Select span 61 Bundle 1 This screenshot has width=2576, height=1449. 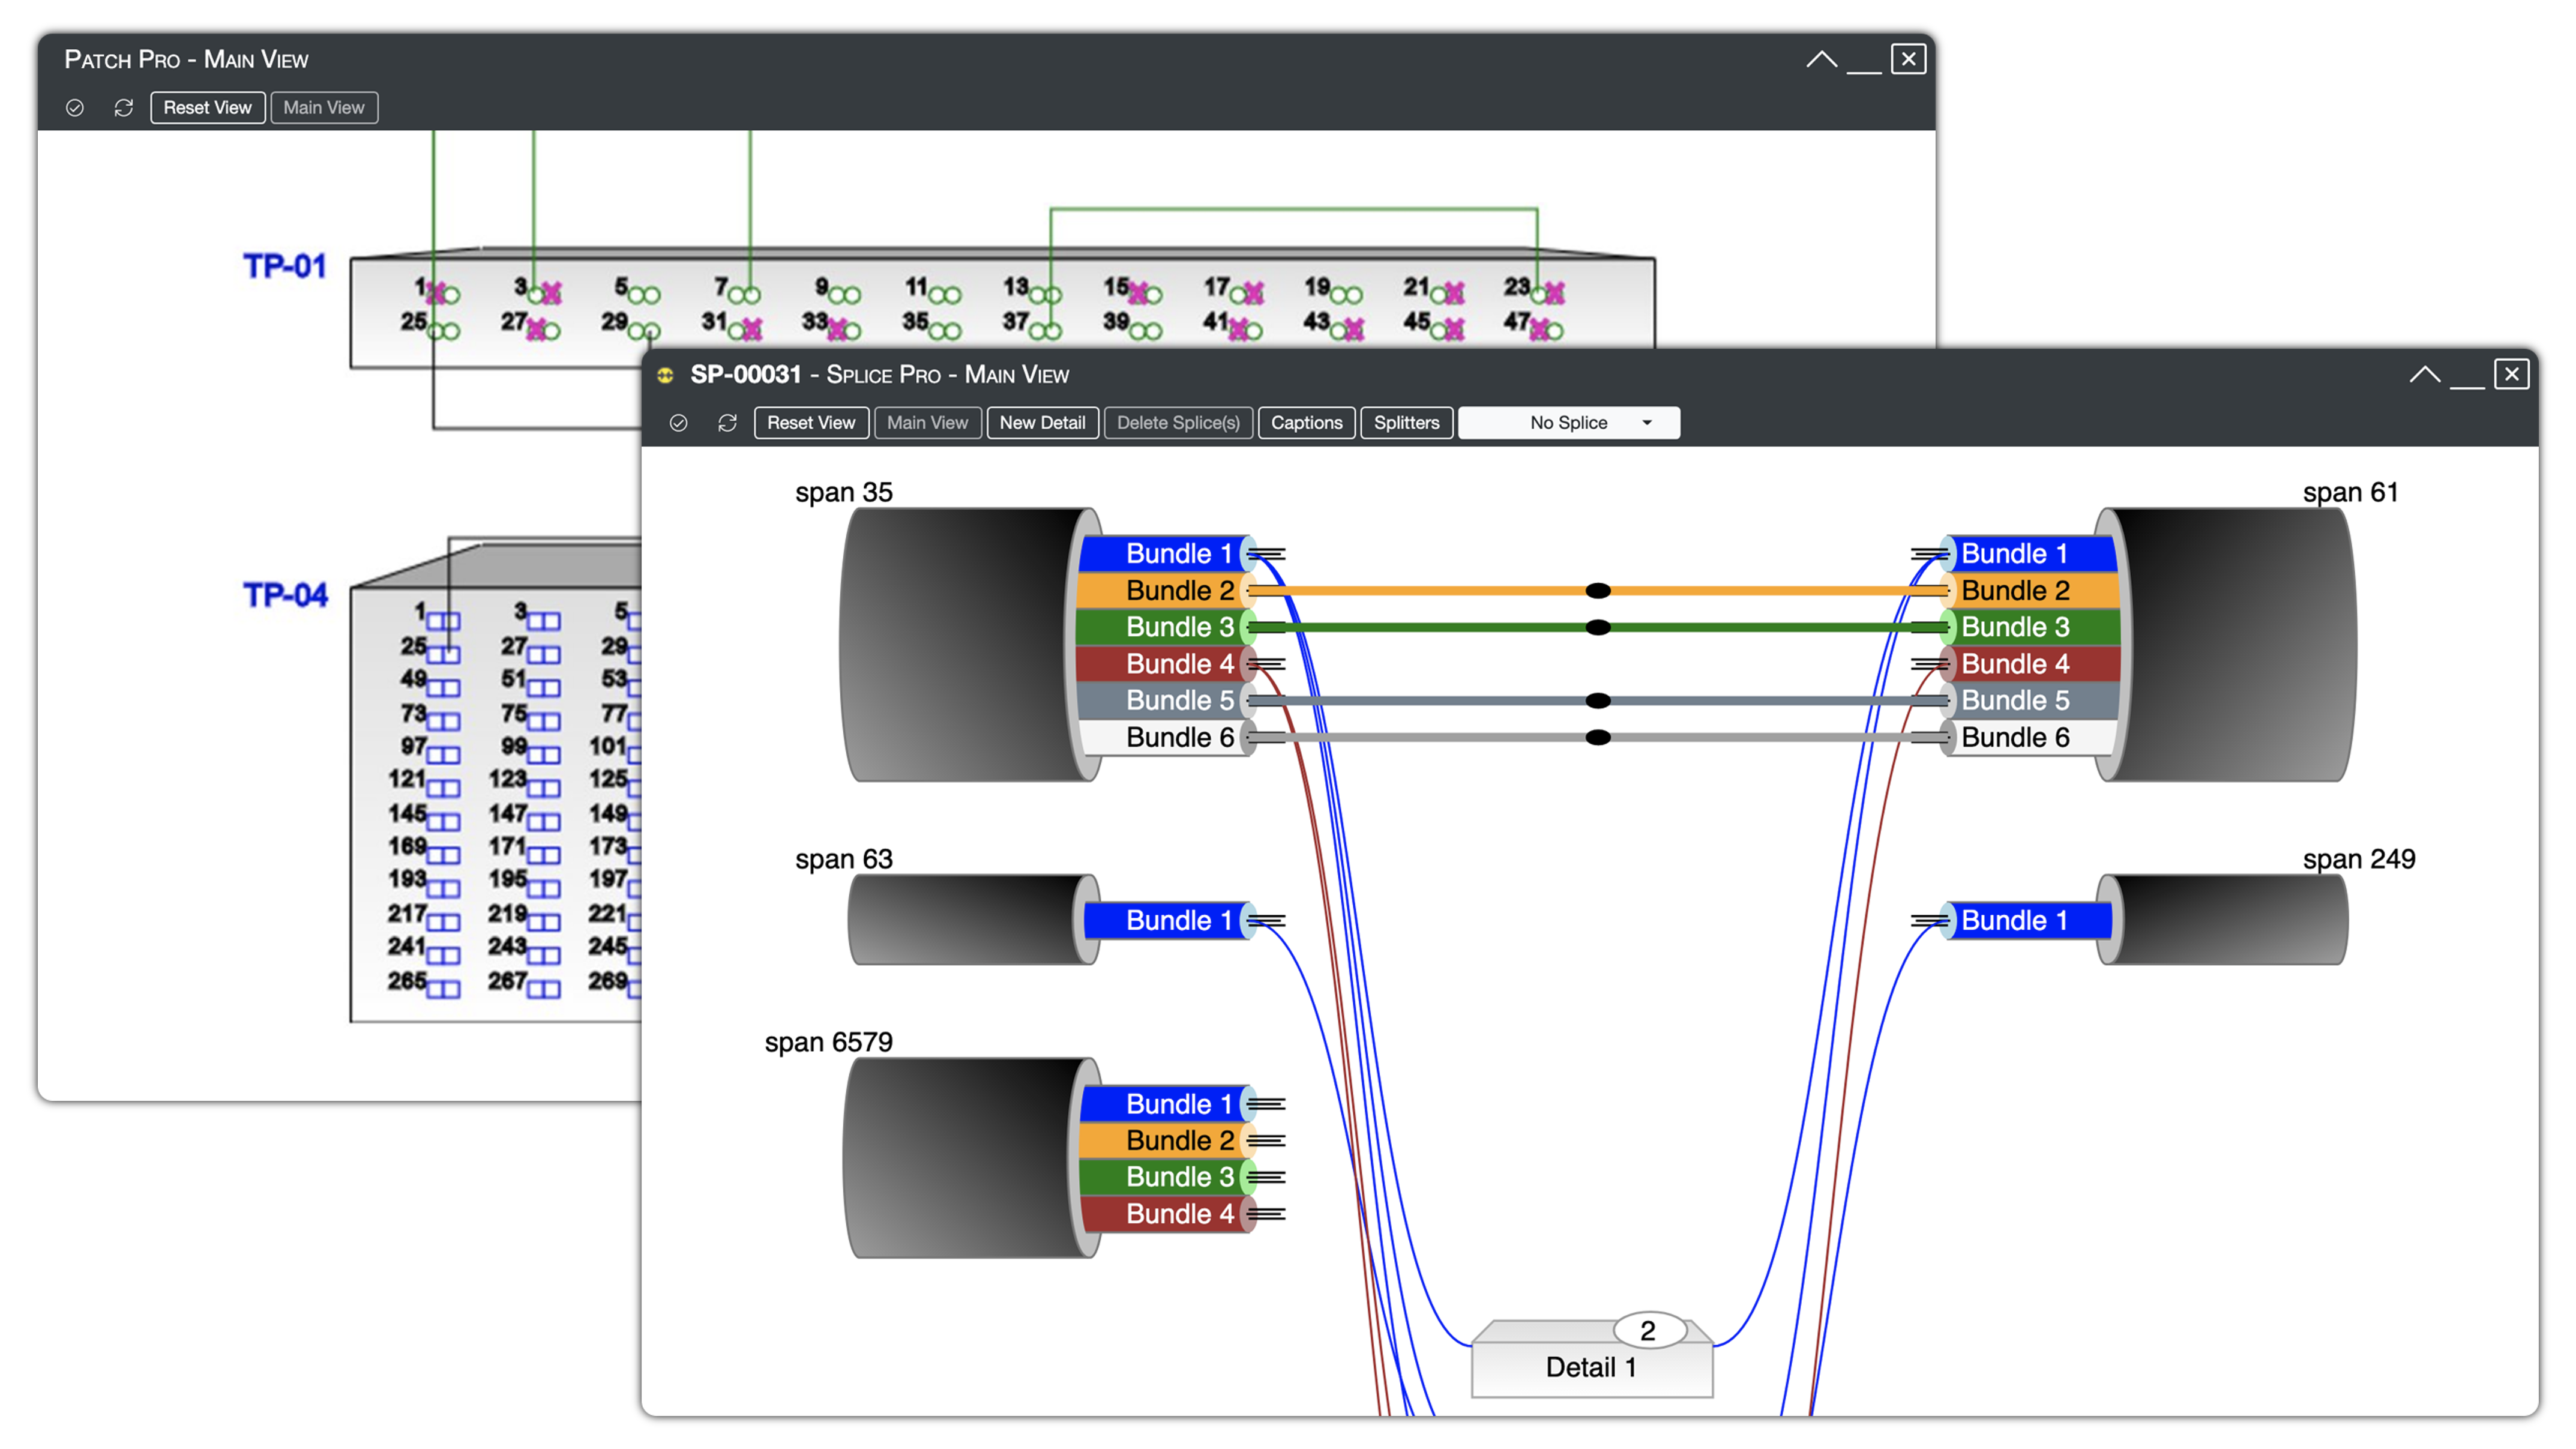[x=2030, y=554]
